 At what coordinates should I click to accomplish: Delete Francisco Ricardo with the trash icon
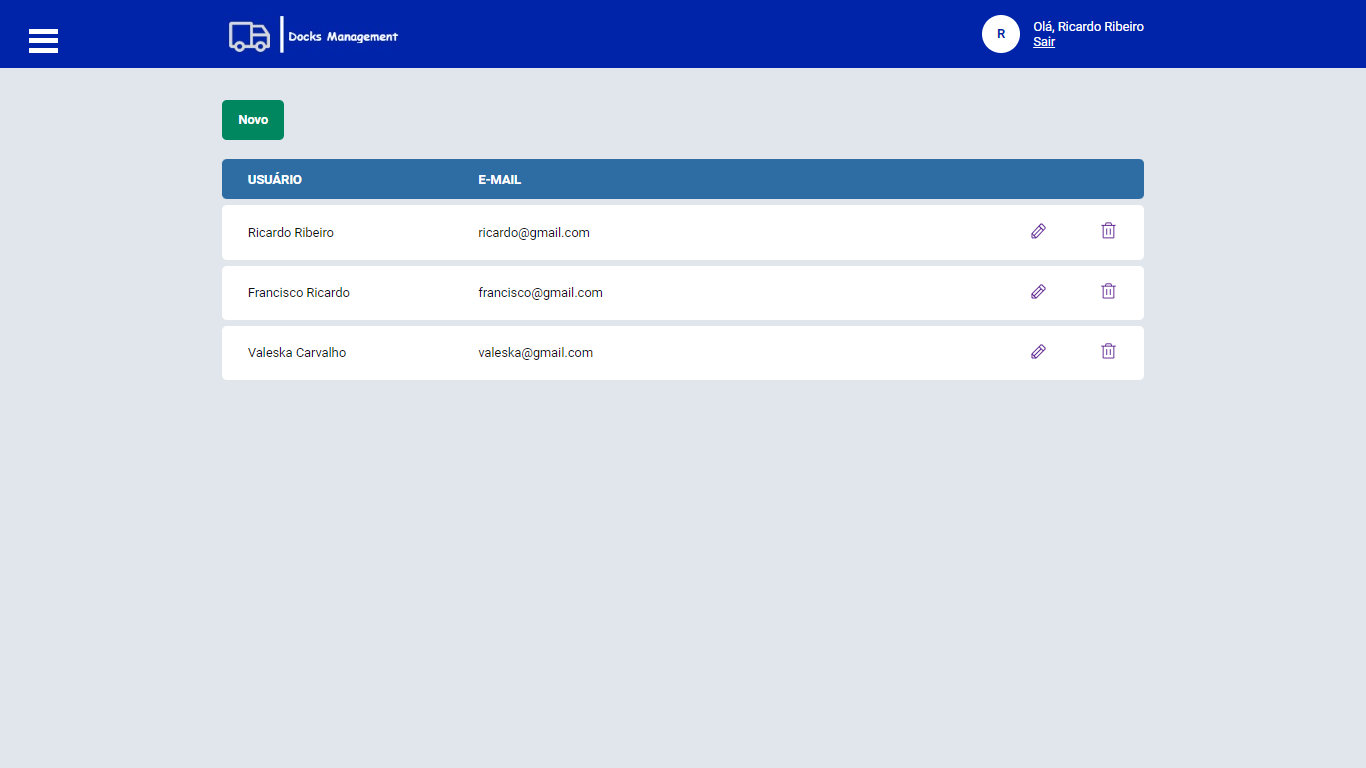1108,291
